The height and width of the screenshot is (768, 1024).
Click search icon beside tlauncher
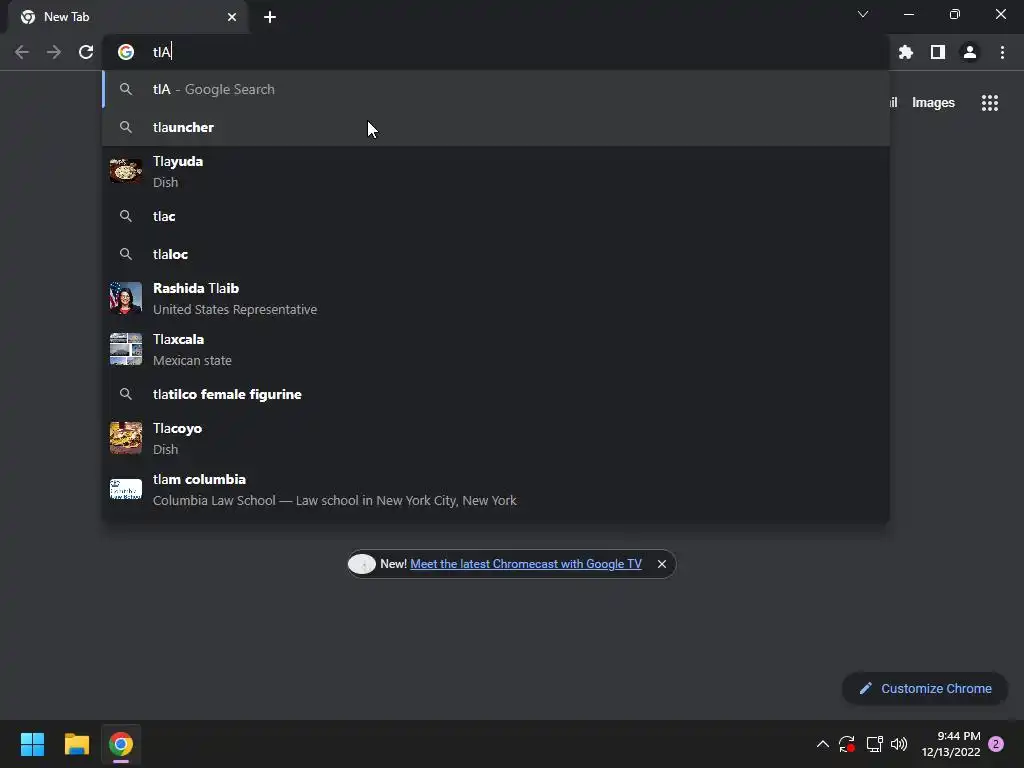[x=125, y=127]
